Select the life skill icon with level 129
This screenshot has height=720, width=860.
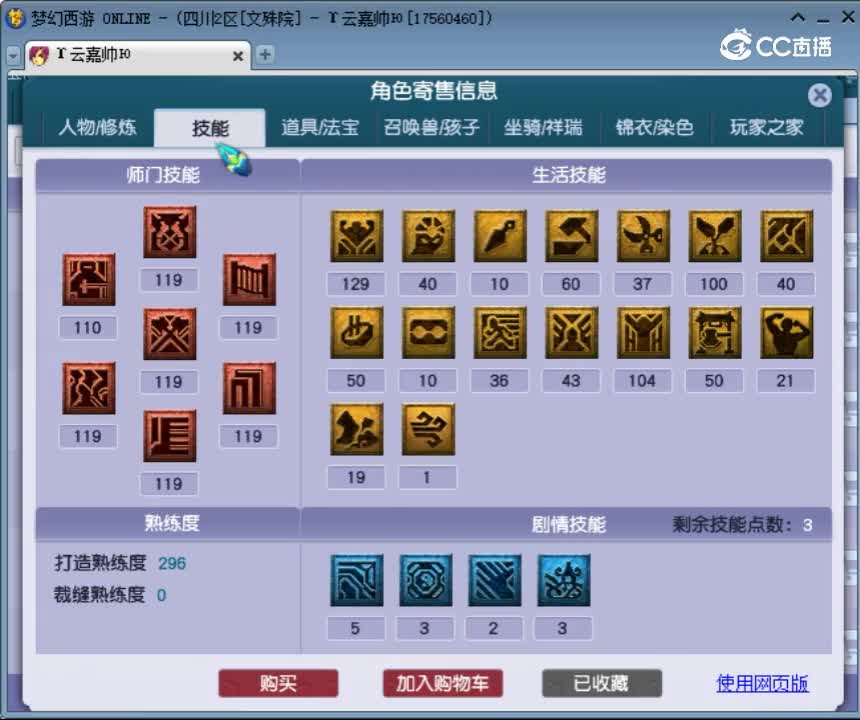point(357,236)
